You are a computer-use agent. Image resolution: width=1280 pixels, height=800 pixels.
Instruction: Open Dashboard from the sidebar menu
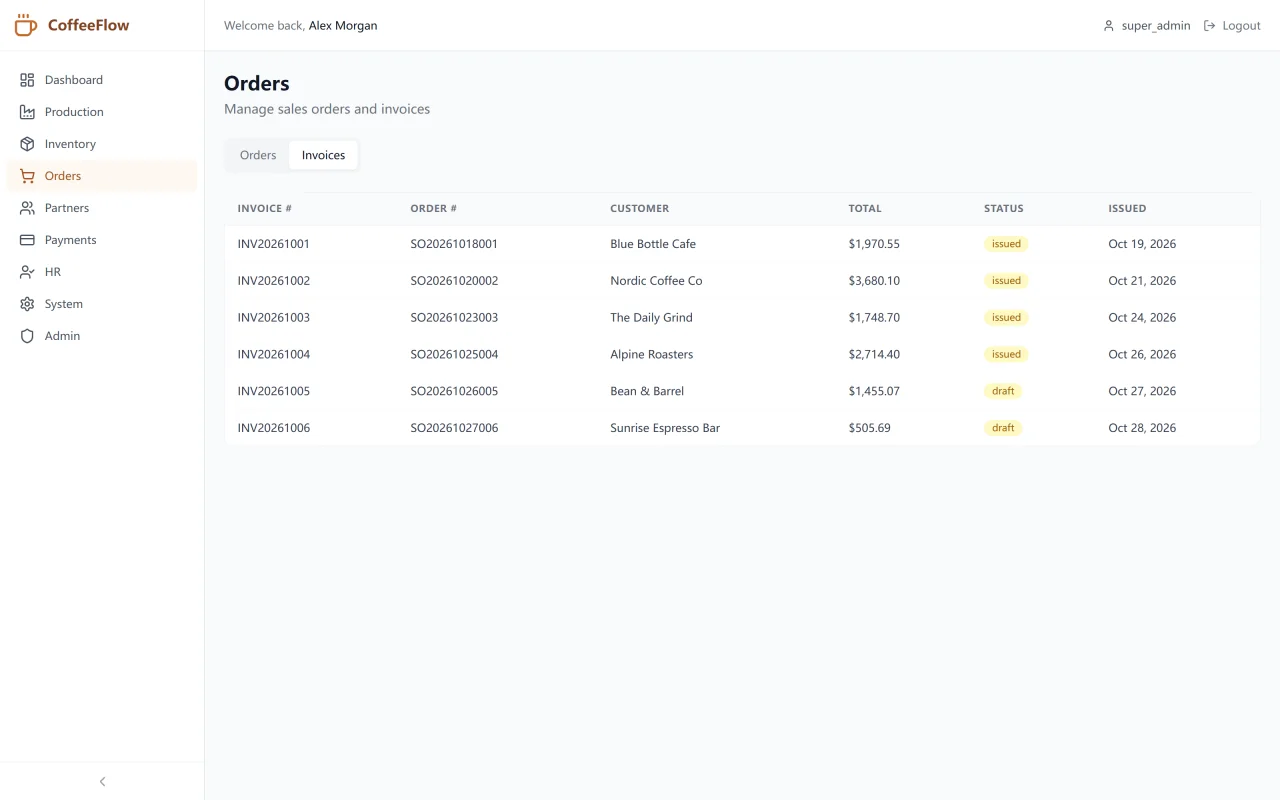click(x=74, y=80)
